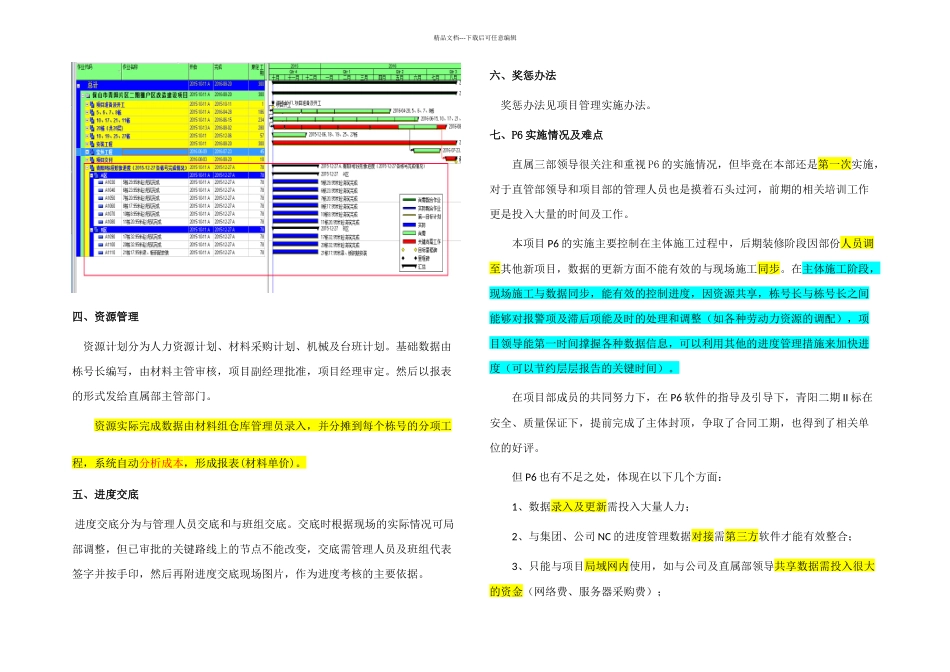Click the line starting "部调整，但已审批的关键路线"
950x672 pixels.
262,549
